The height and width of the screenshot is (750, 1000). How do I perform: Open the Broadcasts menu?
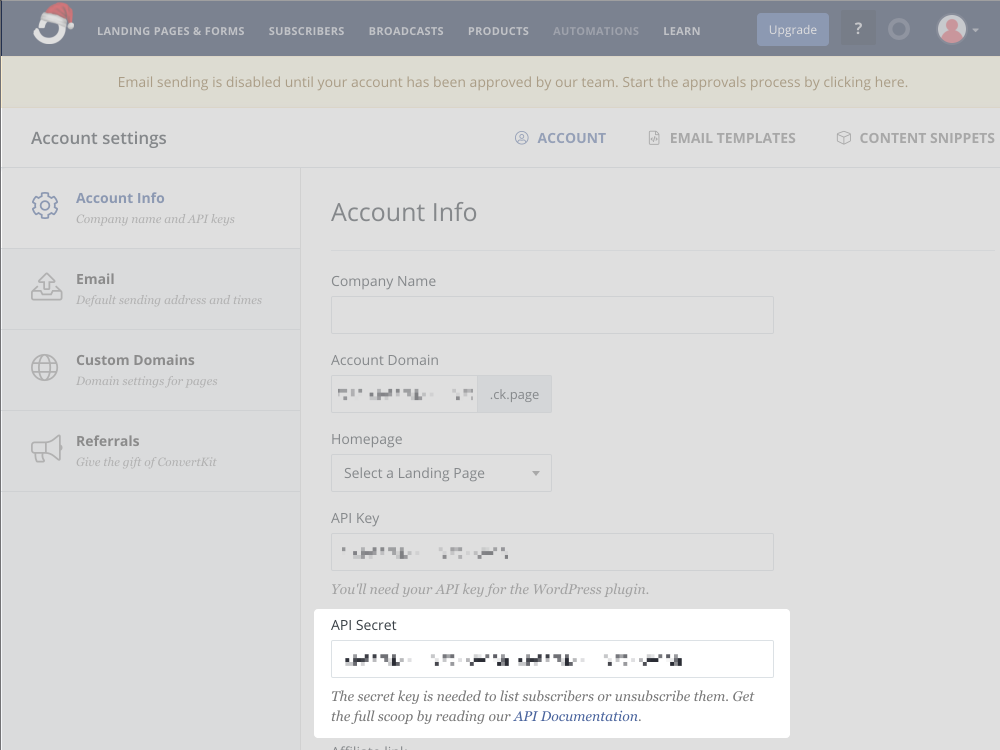pyautogui.click(x=406, y=31)
